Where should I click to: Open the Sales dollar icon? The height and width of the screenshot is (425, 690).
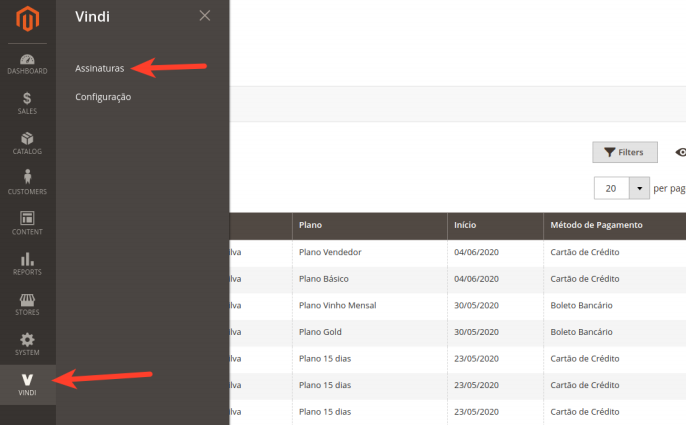point(27,104)
